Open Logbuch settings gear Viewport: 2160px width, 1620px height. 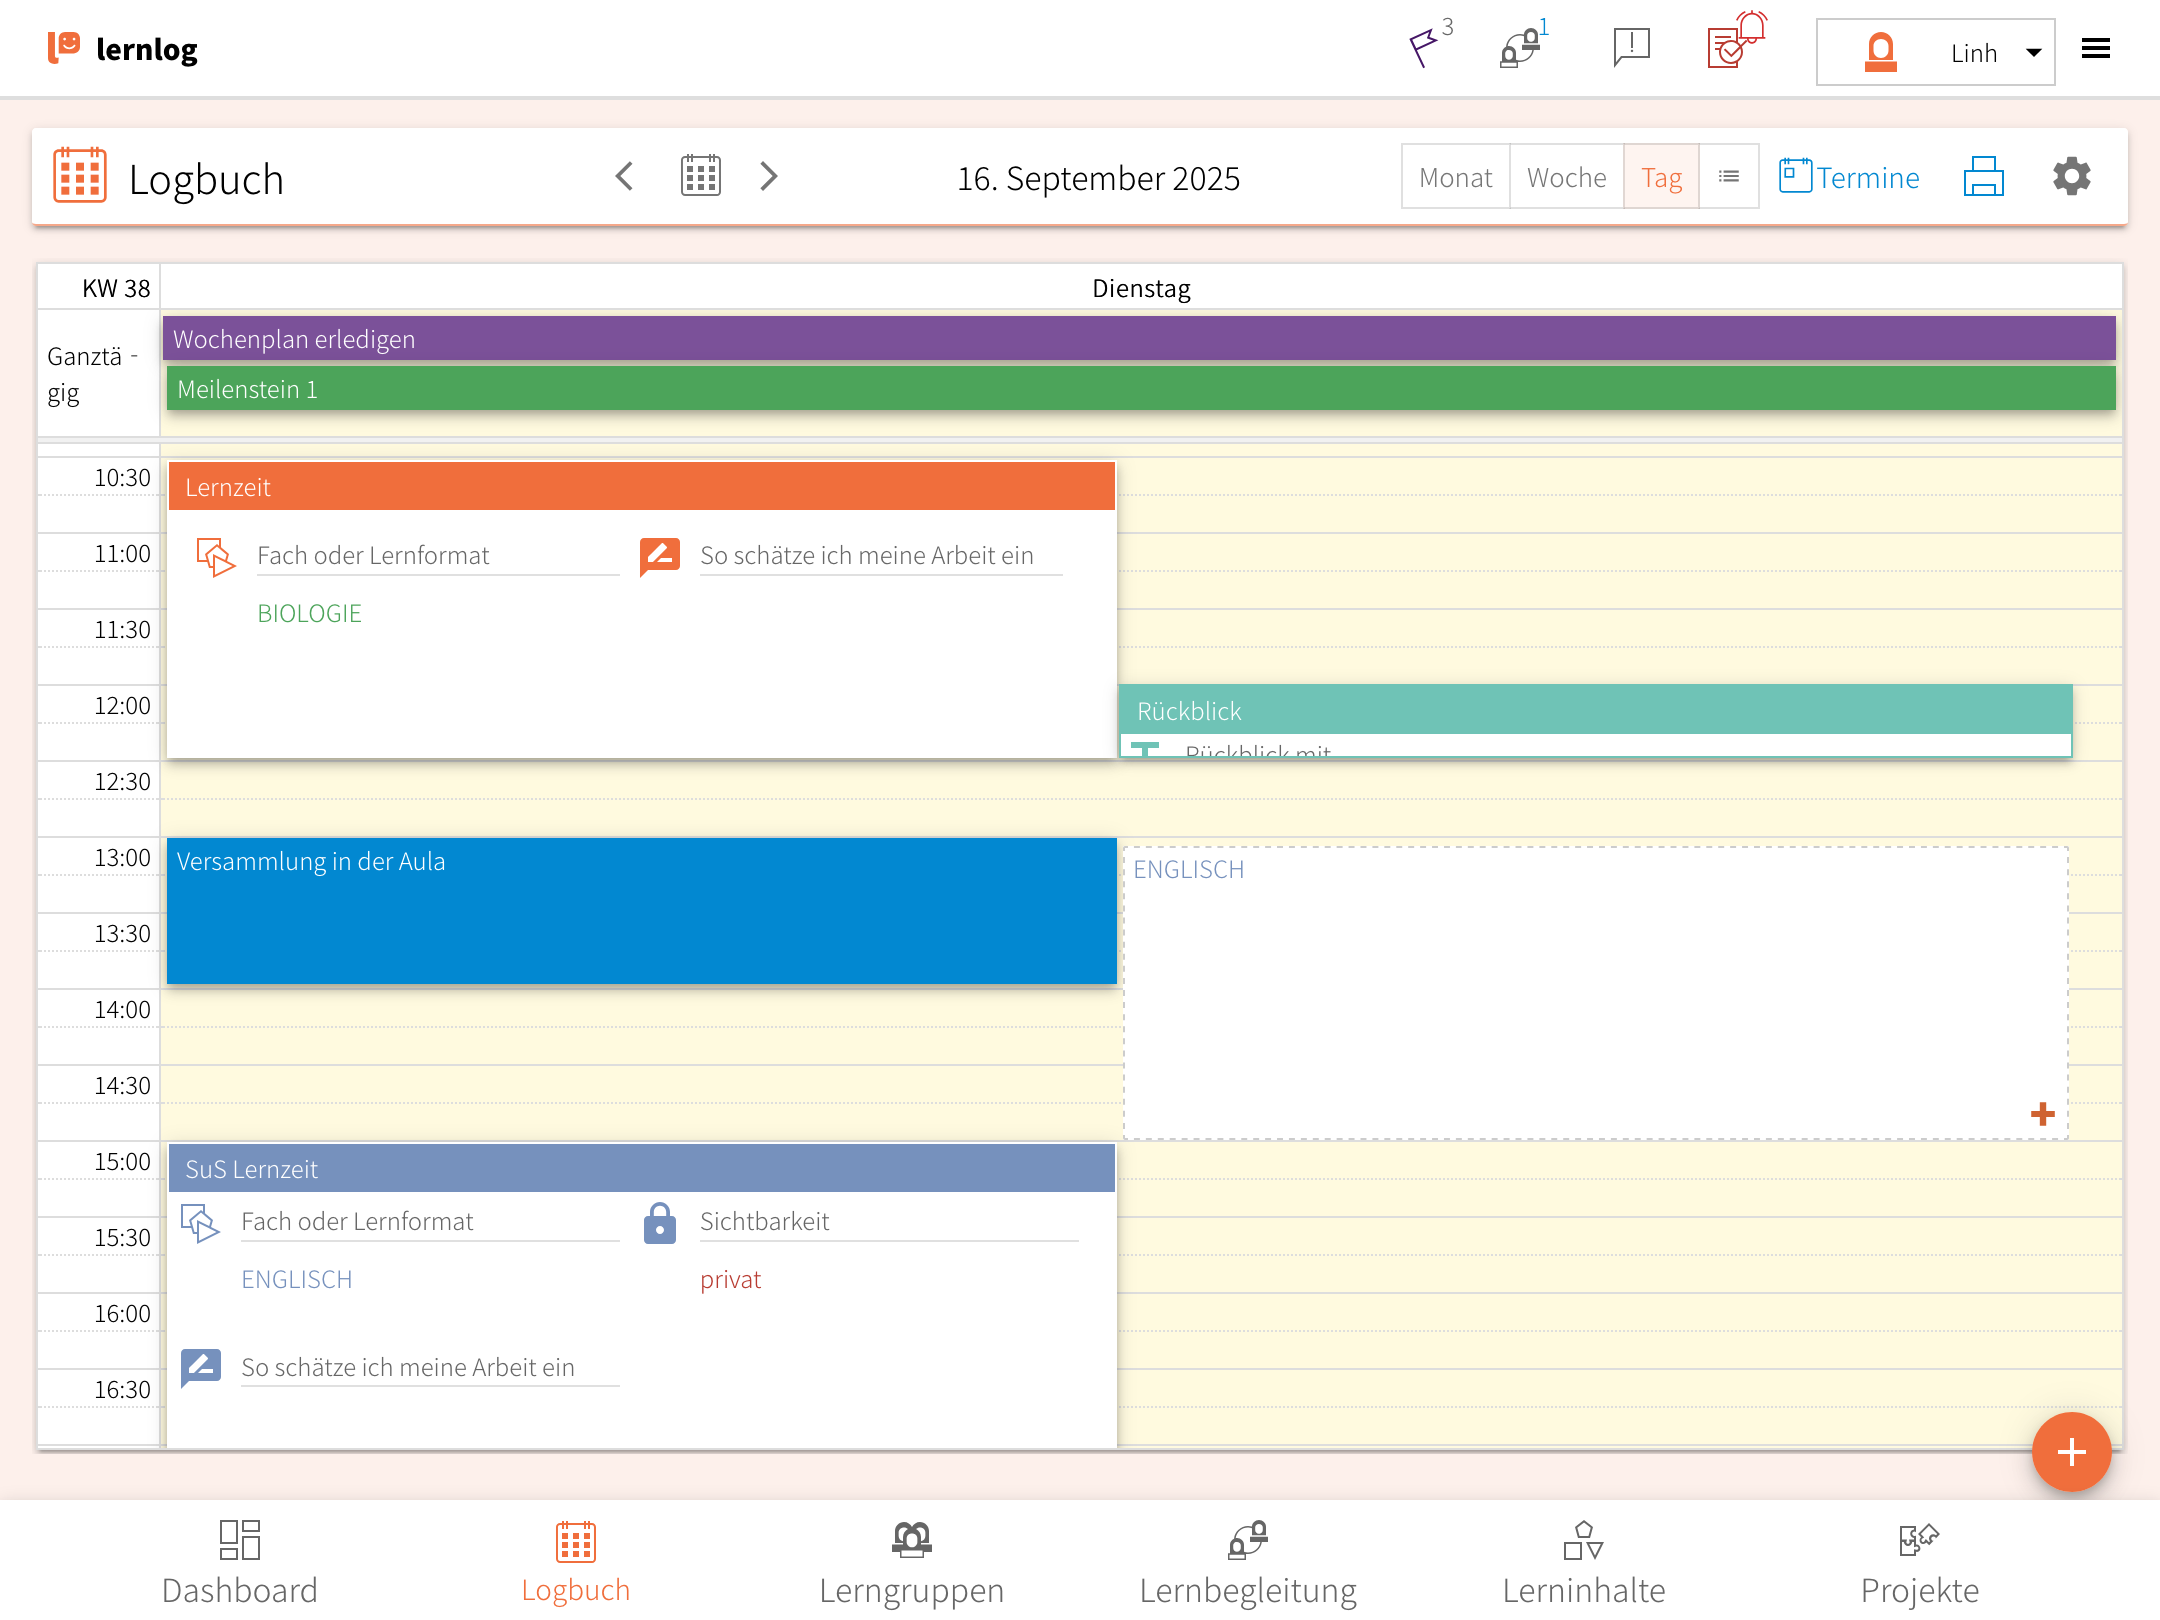2071,177
